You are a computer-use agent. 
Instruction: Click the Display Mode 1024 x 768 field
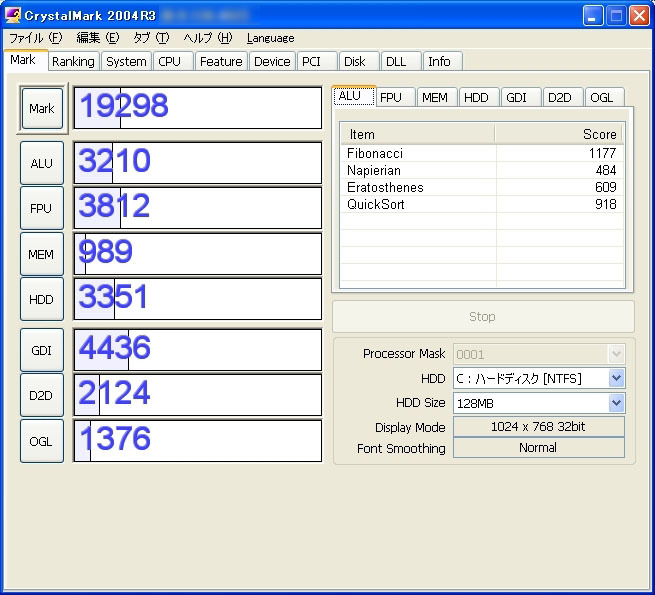(x=539, y=427)
